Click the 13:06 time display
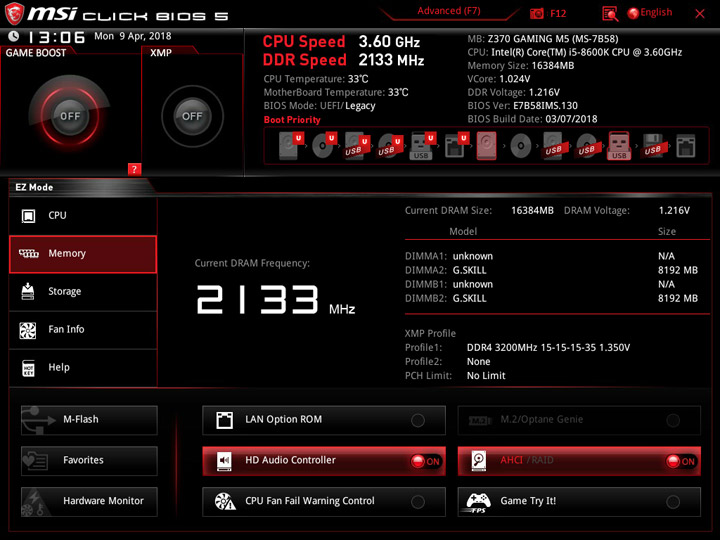This screenshot has width=720, height=540. (56, 37)
